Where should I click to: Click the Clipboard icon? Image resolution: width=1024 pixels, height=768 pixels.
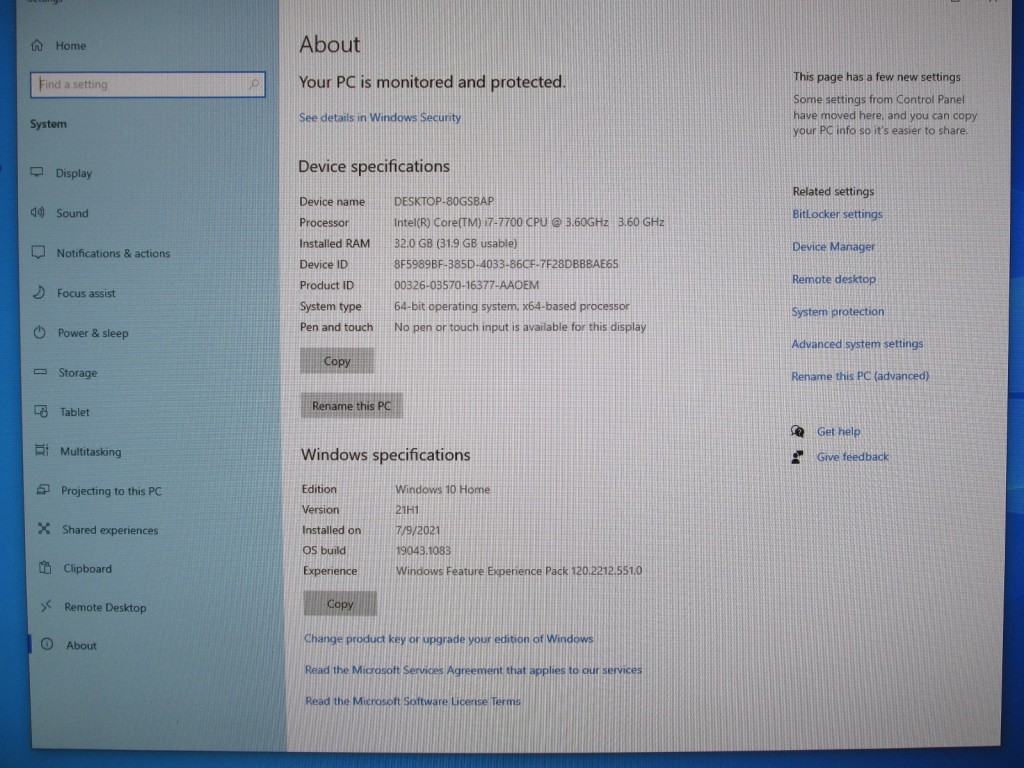45,567
